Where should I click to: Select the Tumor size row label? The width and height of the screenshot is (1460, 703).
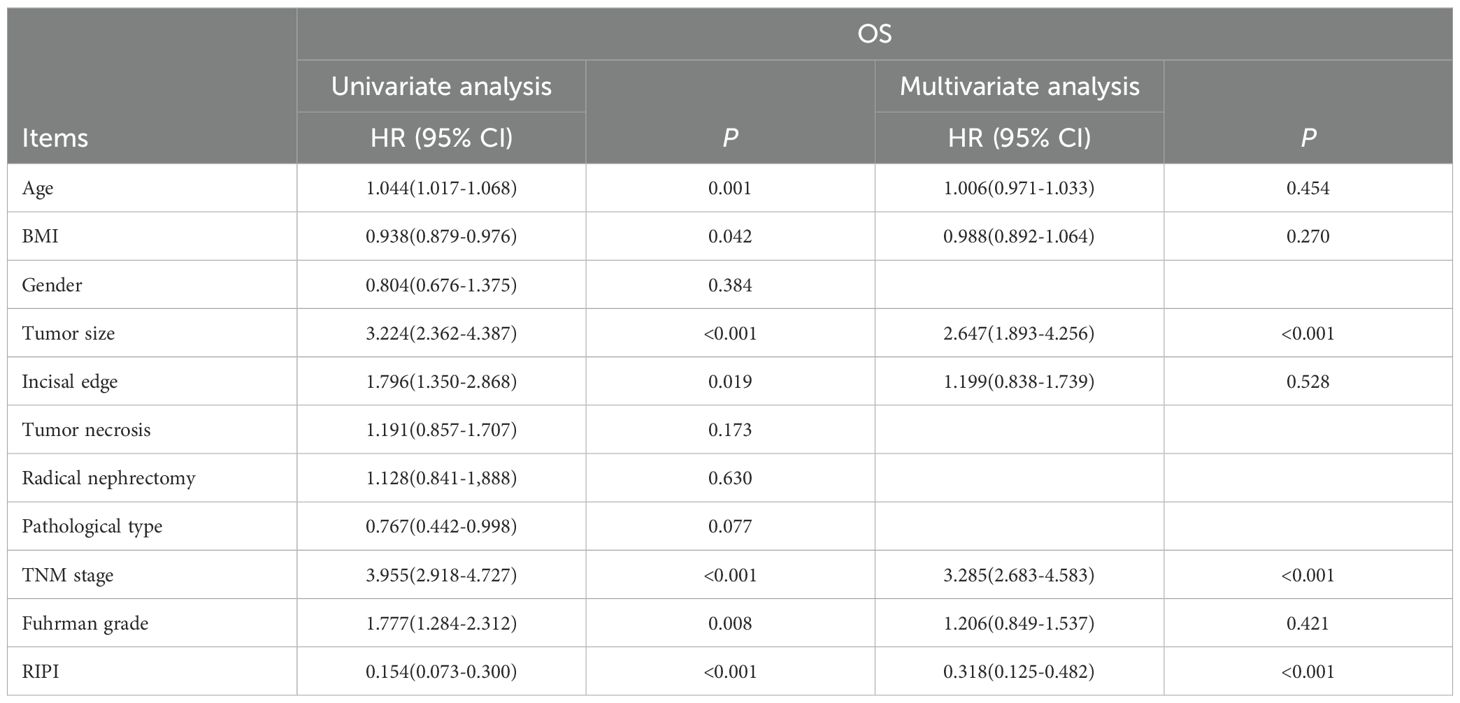coord(68,333)
